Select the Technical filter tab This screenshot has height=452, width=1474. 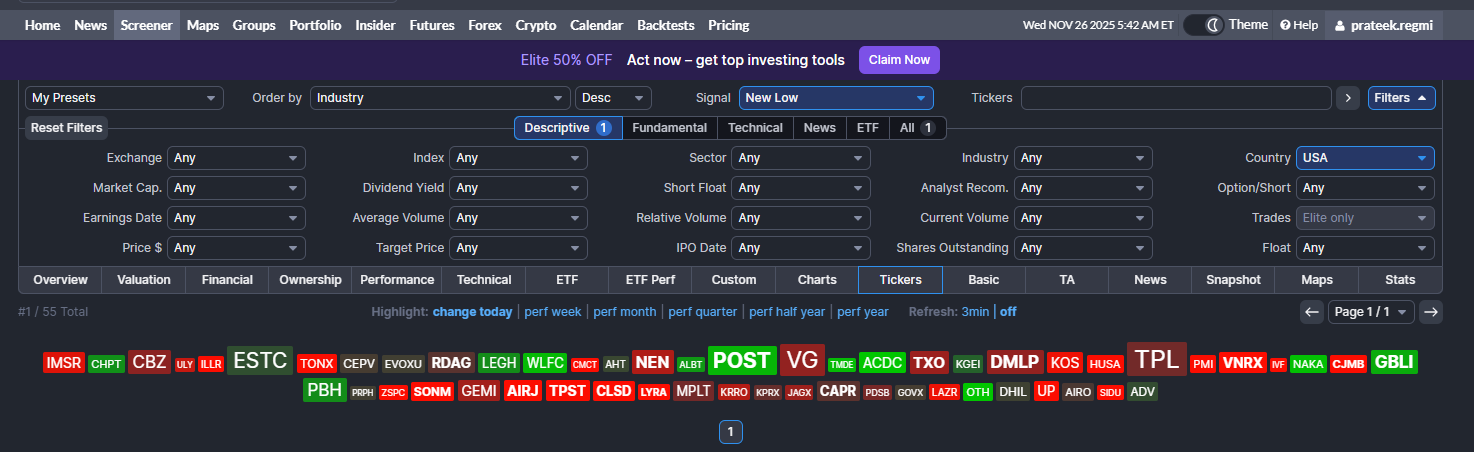755,128
